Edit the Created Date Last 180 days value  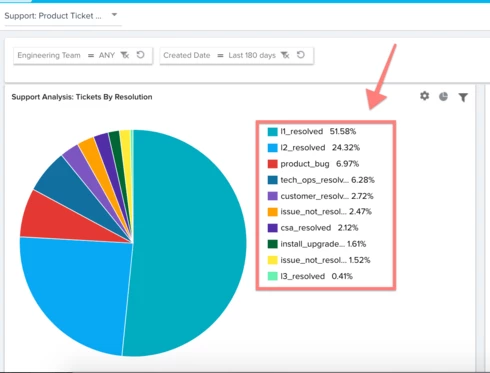tap(252, 55)
